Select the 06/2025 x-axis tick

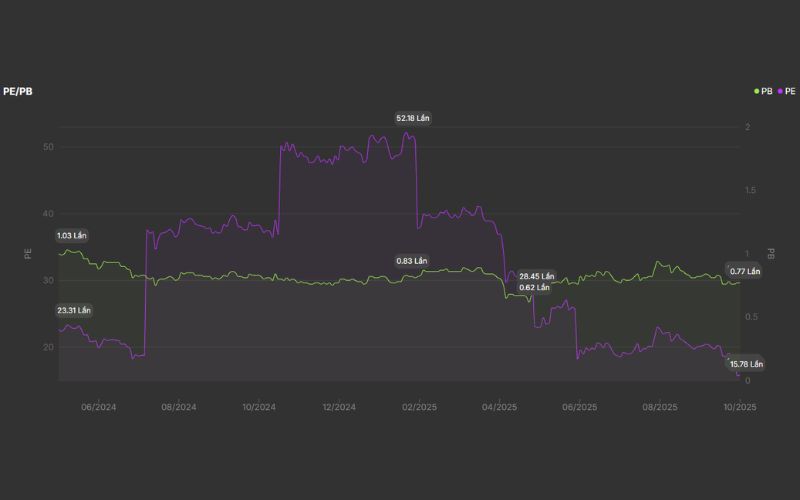(x=579, y=407)
